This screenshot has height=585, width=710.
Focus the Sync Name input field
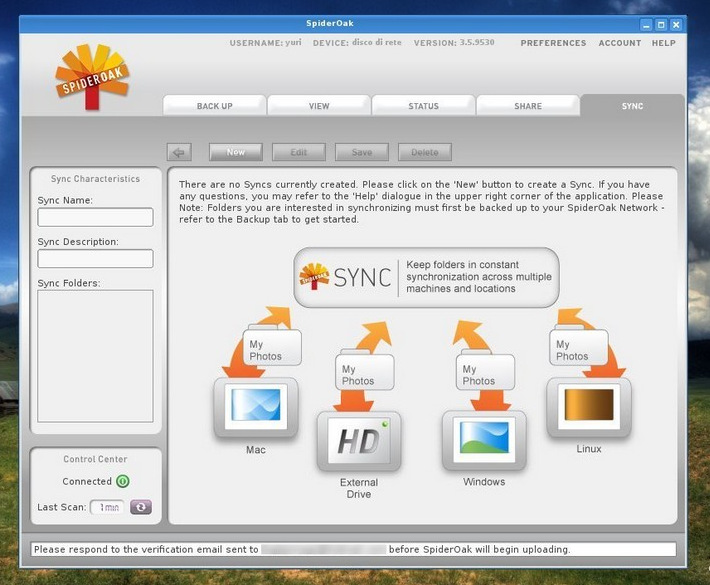click(x=96, y=217)
